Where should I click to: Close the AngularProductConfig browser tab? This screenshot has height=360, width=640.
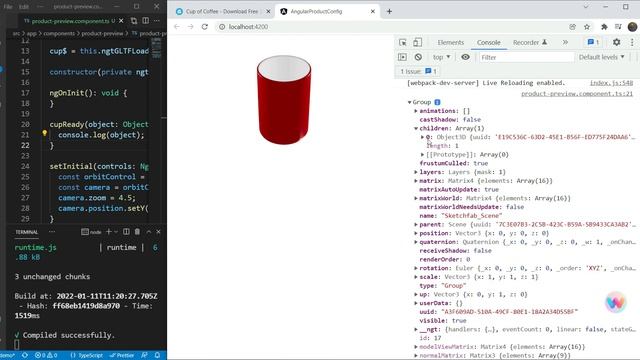[373, 11]
